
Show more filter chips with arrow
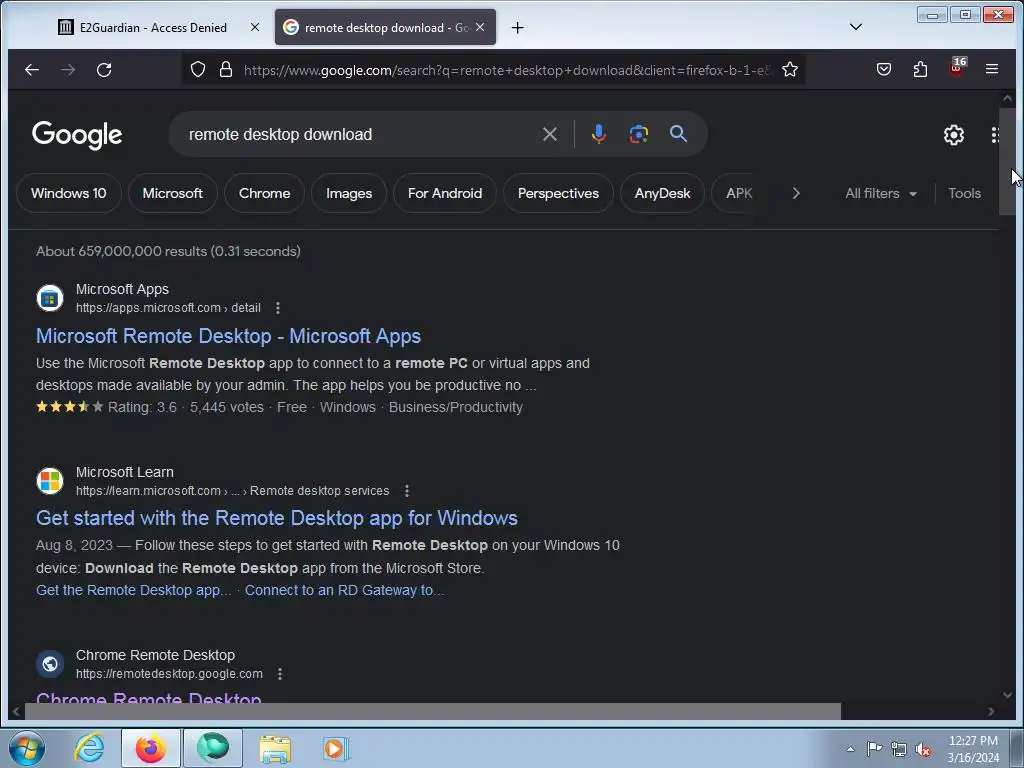coord(795,193)
